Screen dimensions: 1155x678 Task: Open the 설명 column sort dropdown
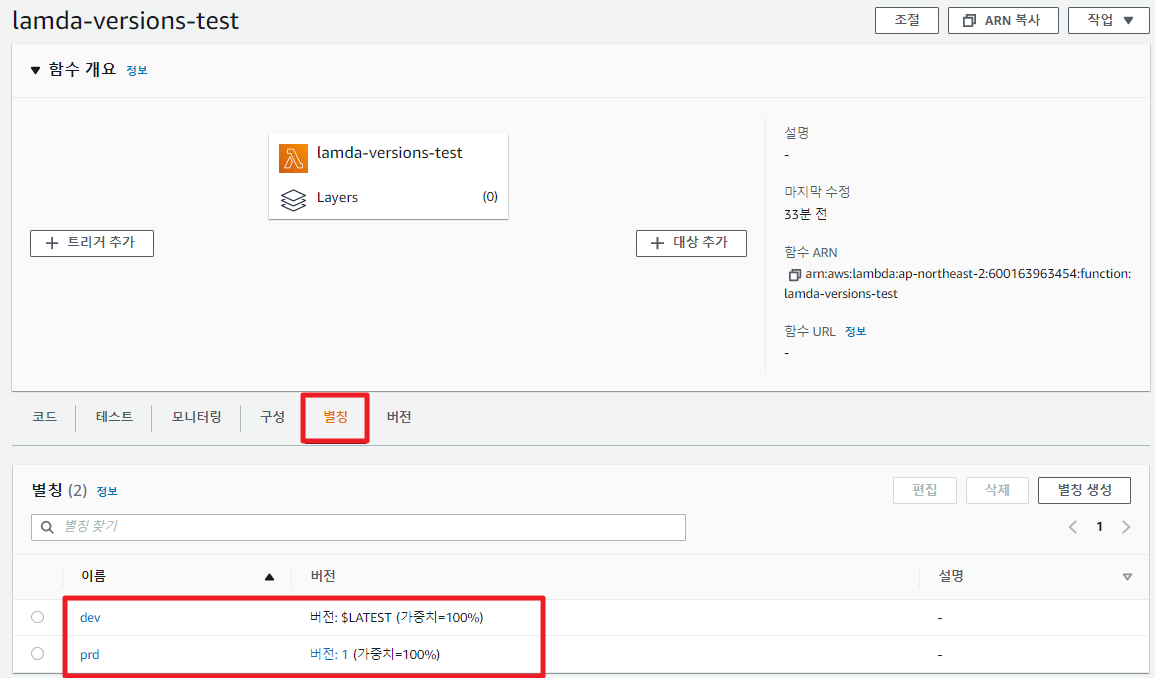1127,577
